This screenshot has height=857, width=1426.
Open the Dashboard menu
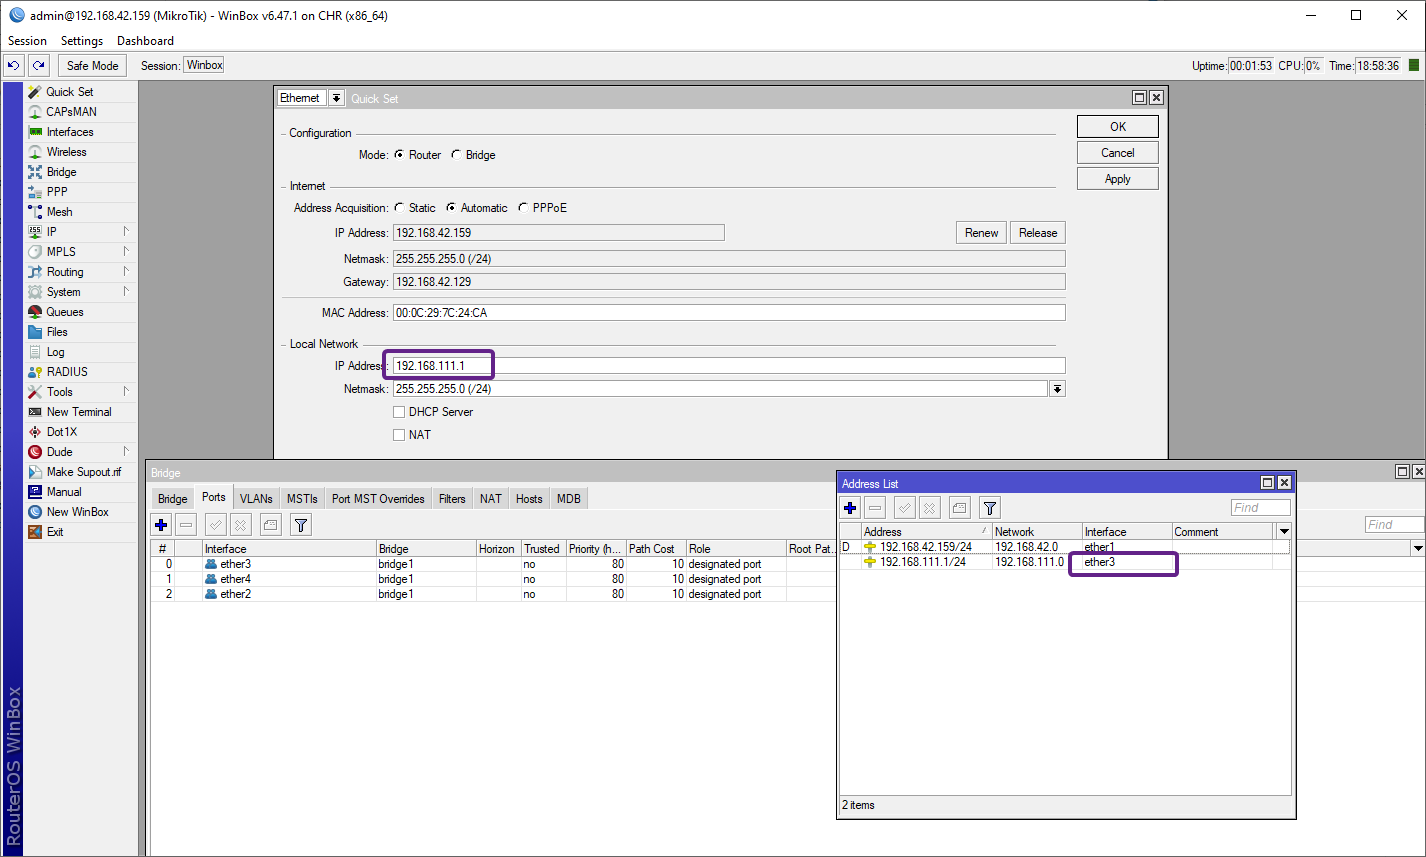[x=145, y=41]
